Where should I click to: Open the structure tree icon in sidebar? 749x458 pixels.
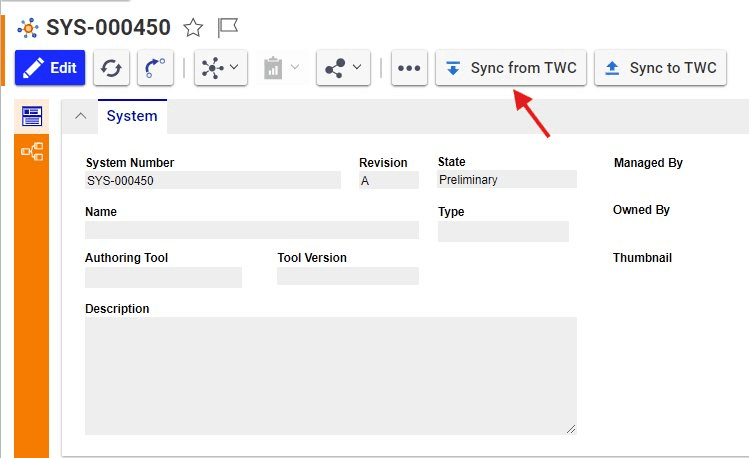pos(32,152)
